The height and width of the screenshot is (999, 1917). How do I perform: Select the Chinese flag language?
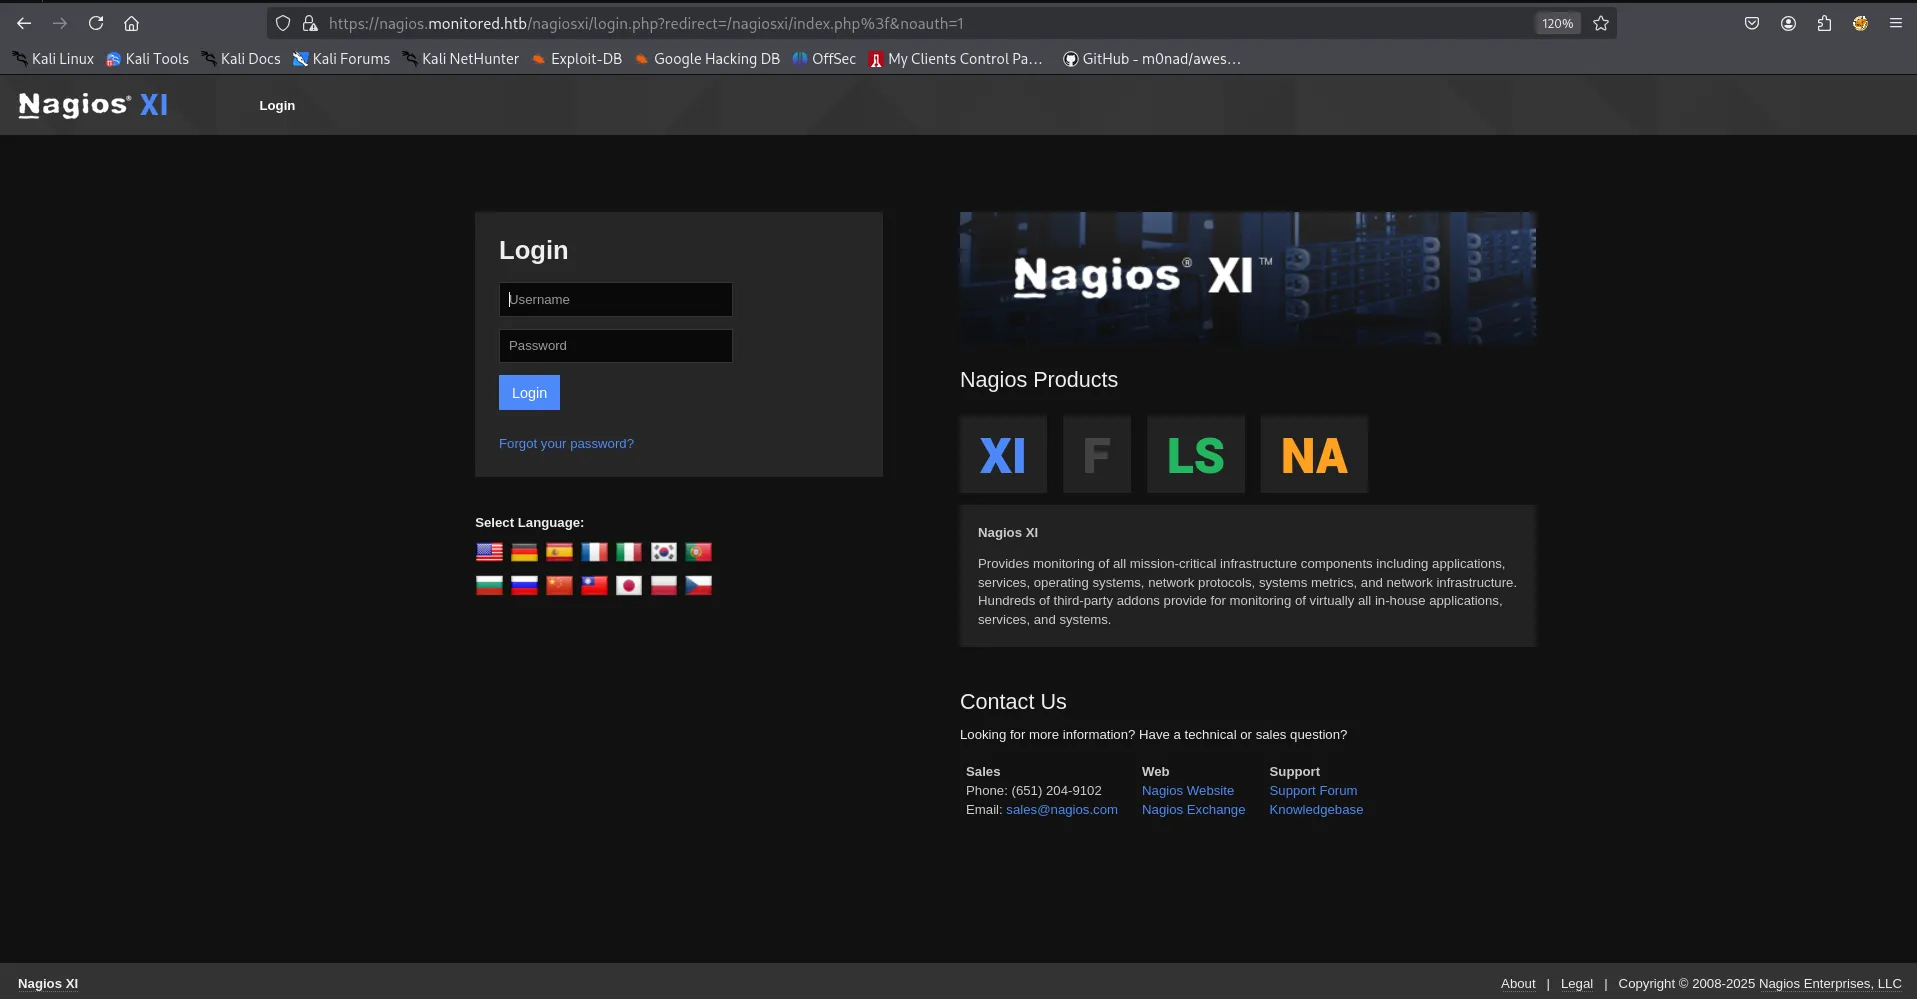[x=559, y=585]
